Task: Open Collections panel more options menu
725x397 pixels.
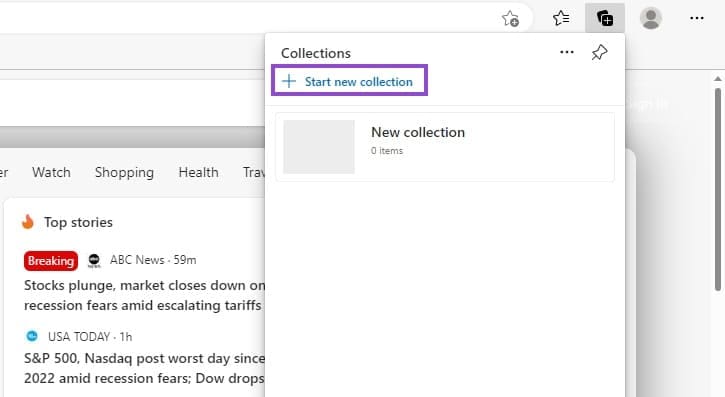Action: 567,52
